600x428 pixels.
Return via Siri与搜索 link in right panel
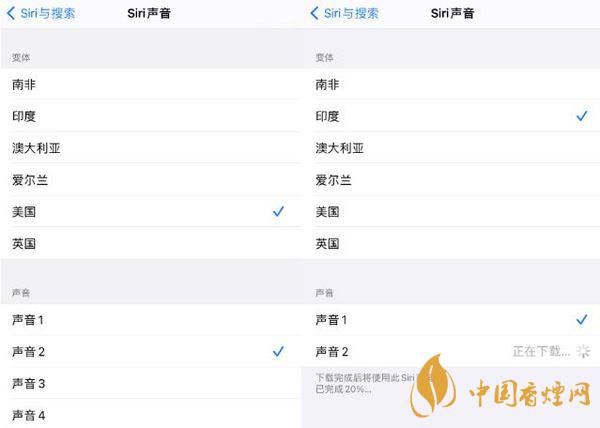350,14
